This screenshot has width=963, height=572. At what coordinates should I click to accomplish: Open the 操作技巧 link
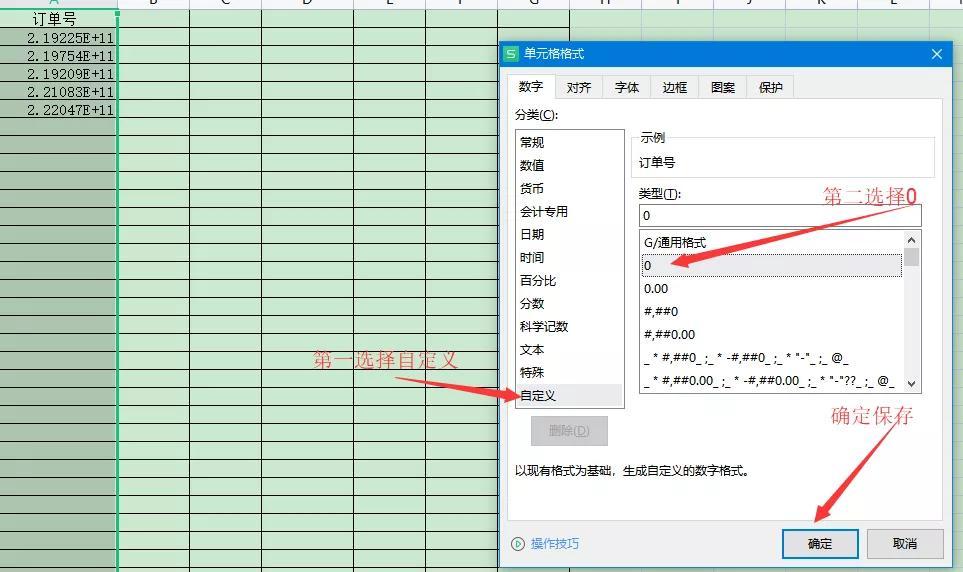(x=555, y=544)
